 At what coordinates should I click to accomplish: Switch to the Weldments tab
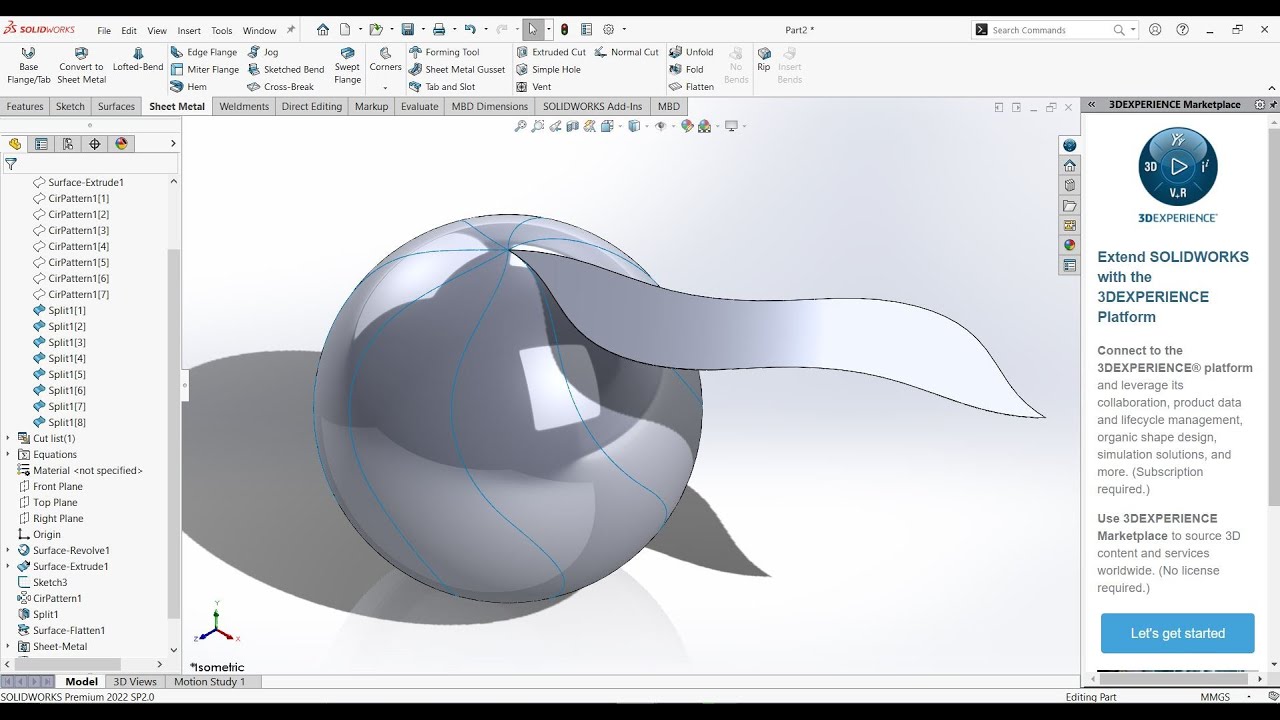244,106
